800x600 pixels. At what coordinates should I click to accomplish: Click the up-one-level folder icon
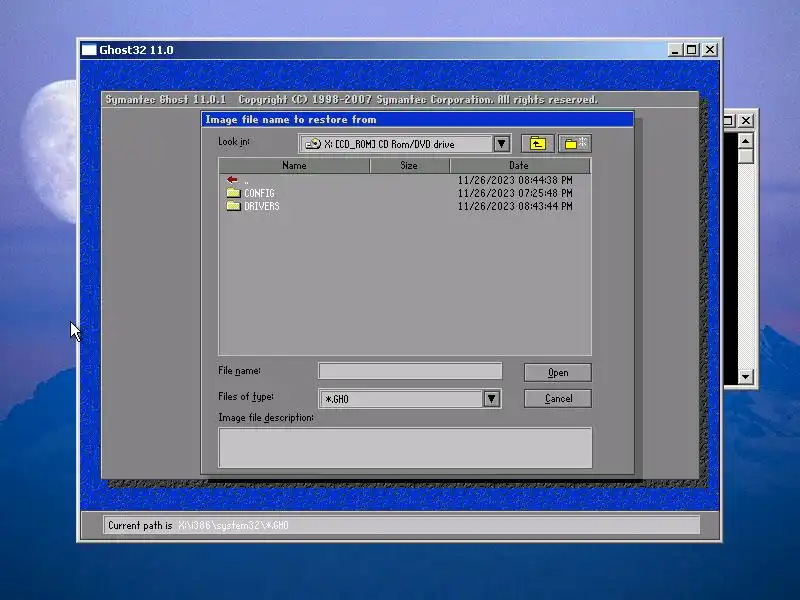[537, 144]
